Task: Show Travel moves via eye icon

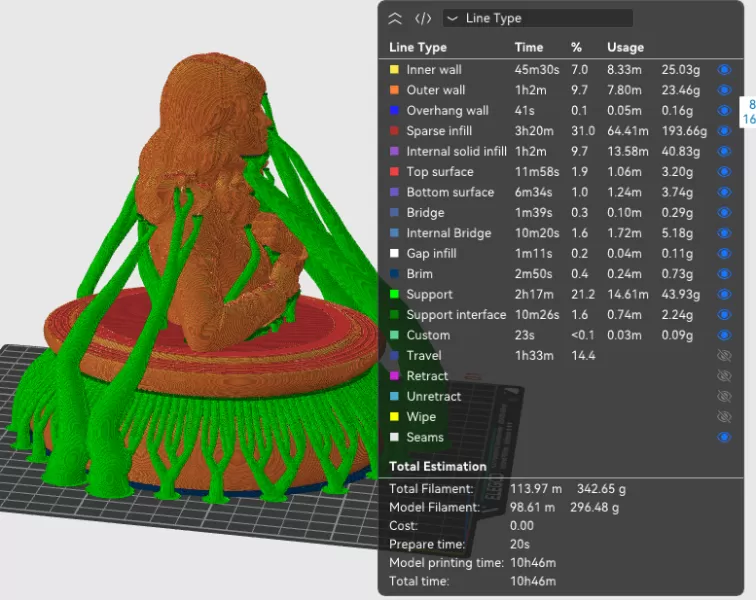Action: click(725, 355)
